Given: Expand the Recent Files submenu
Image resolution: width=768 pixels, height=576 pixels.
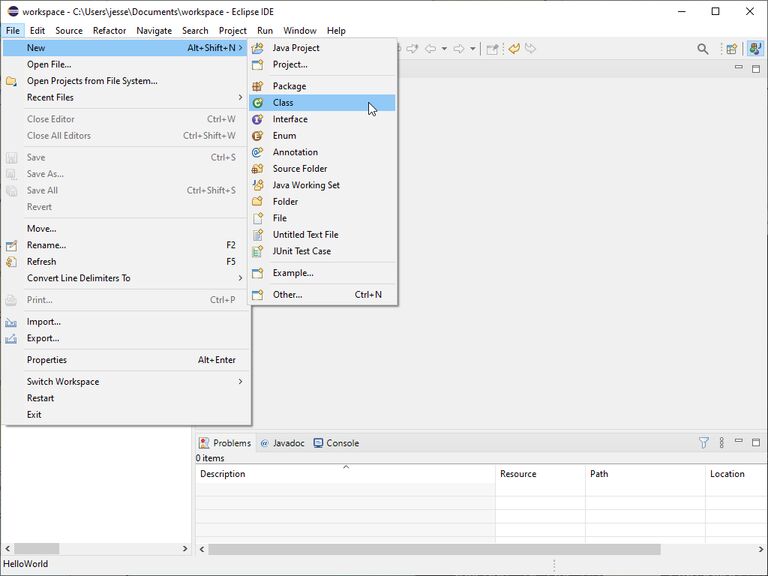Looking at the screenshot, I should click(x=240, y=98).
